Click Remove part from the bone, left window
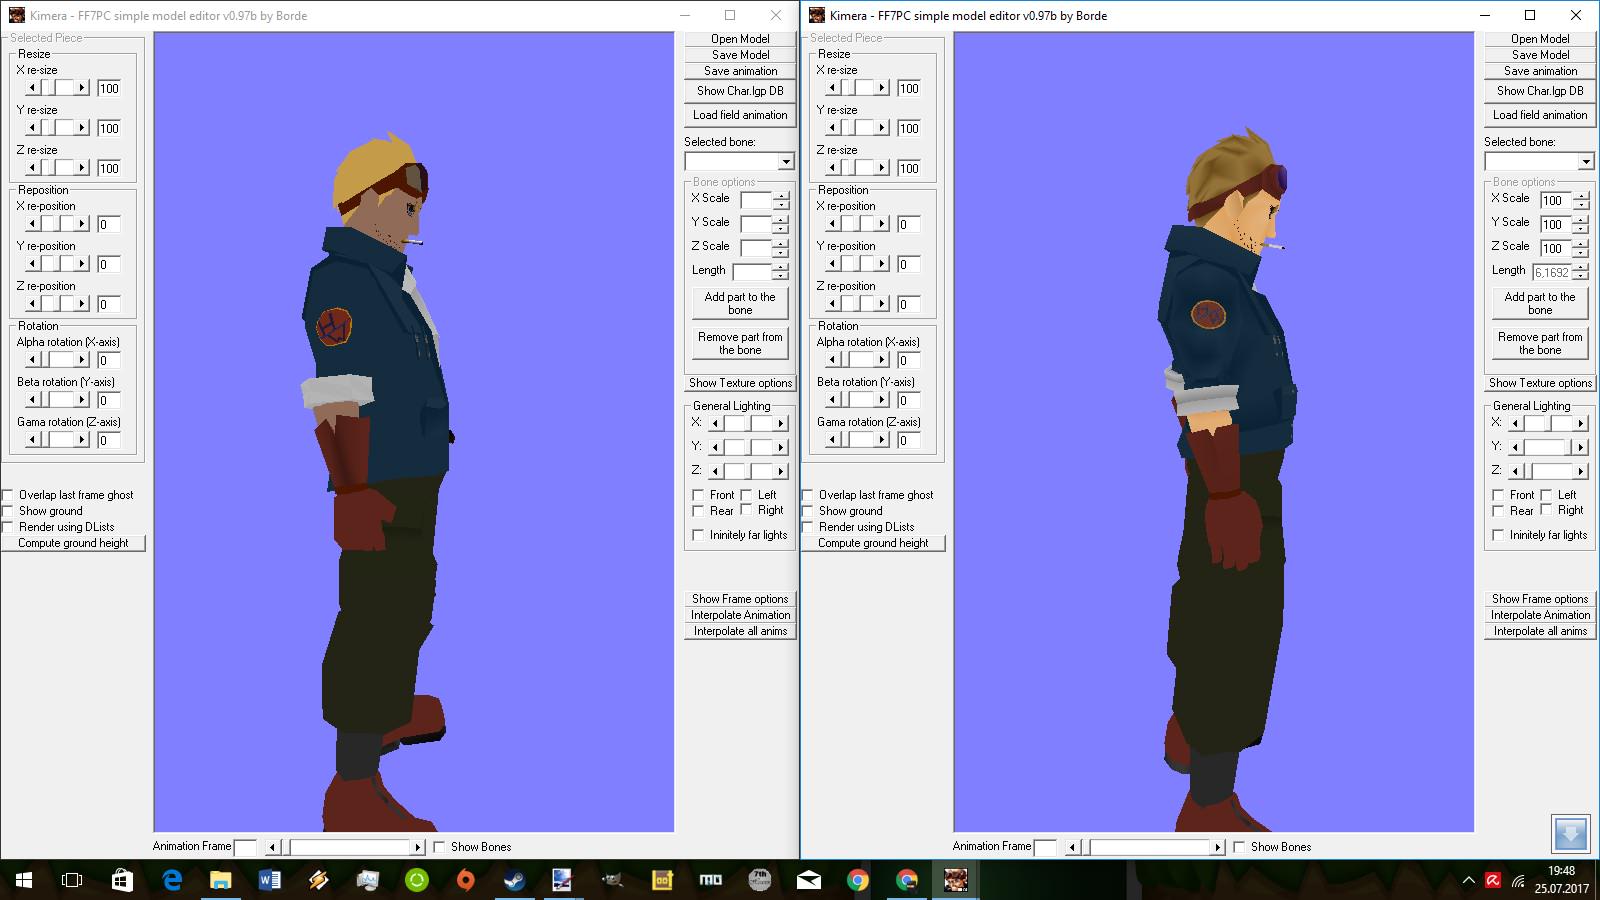Image resolution: width=1600 pixels, height=900 pixels. click(740, 343)
